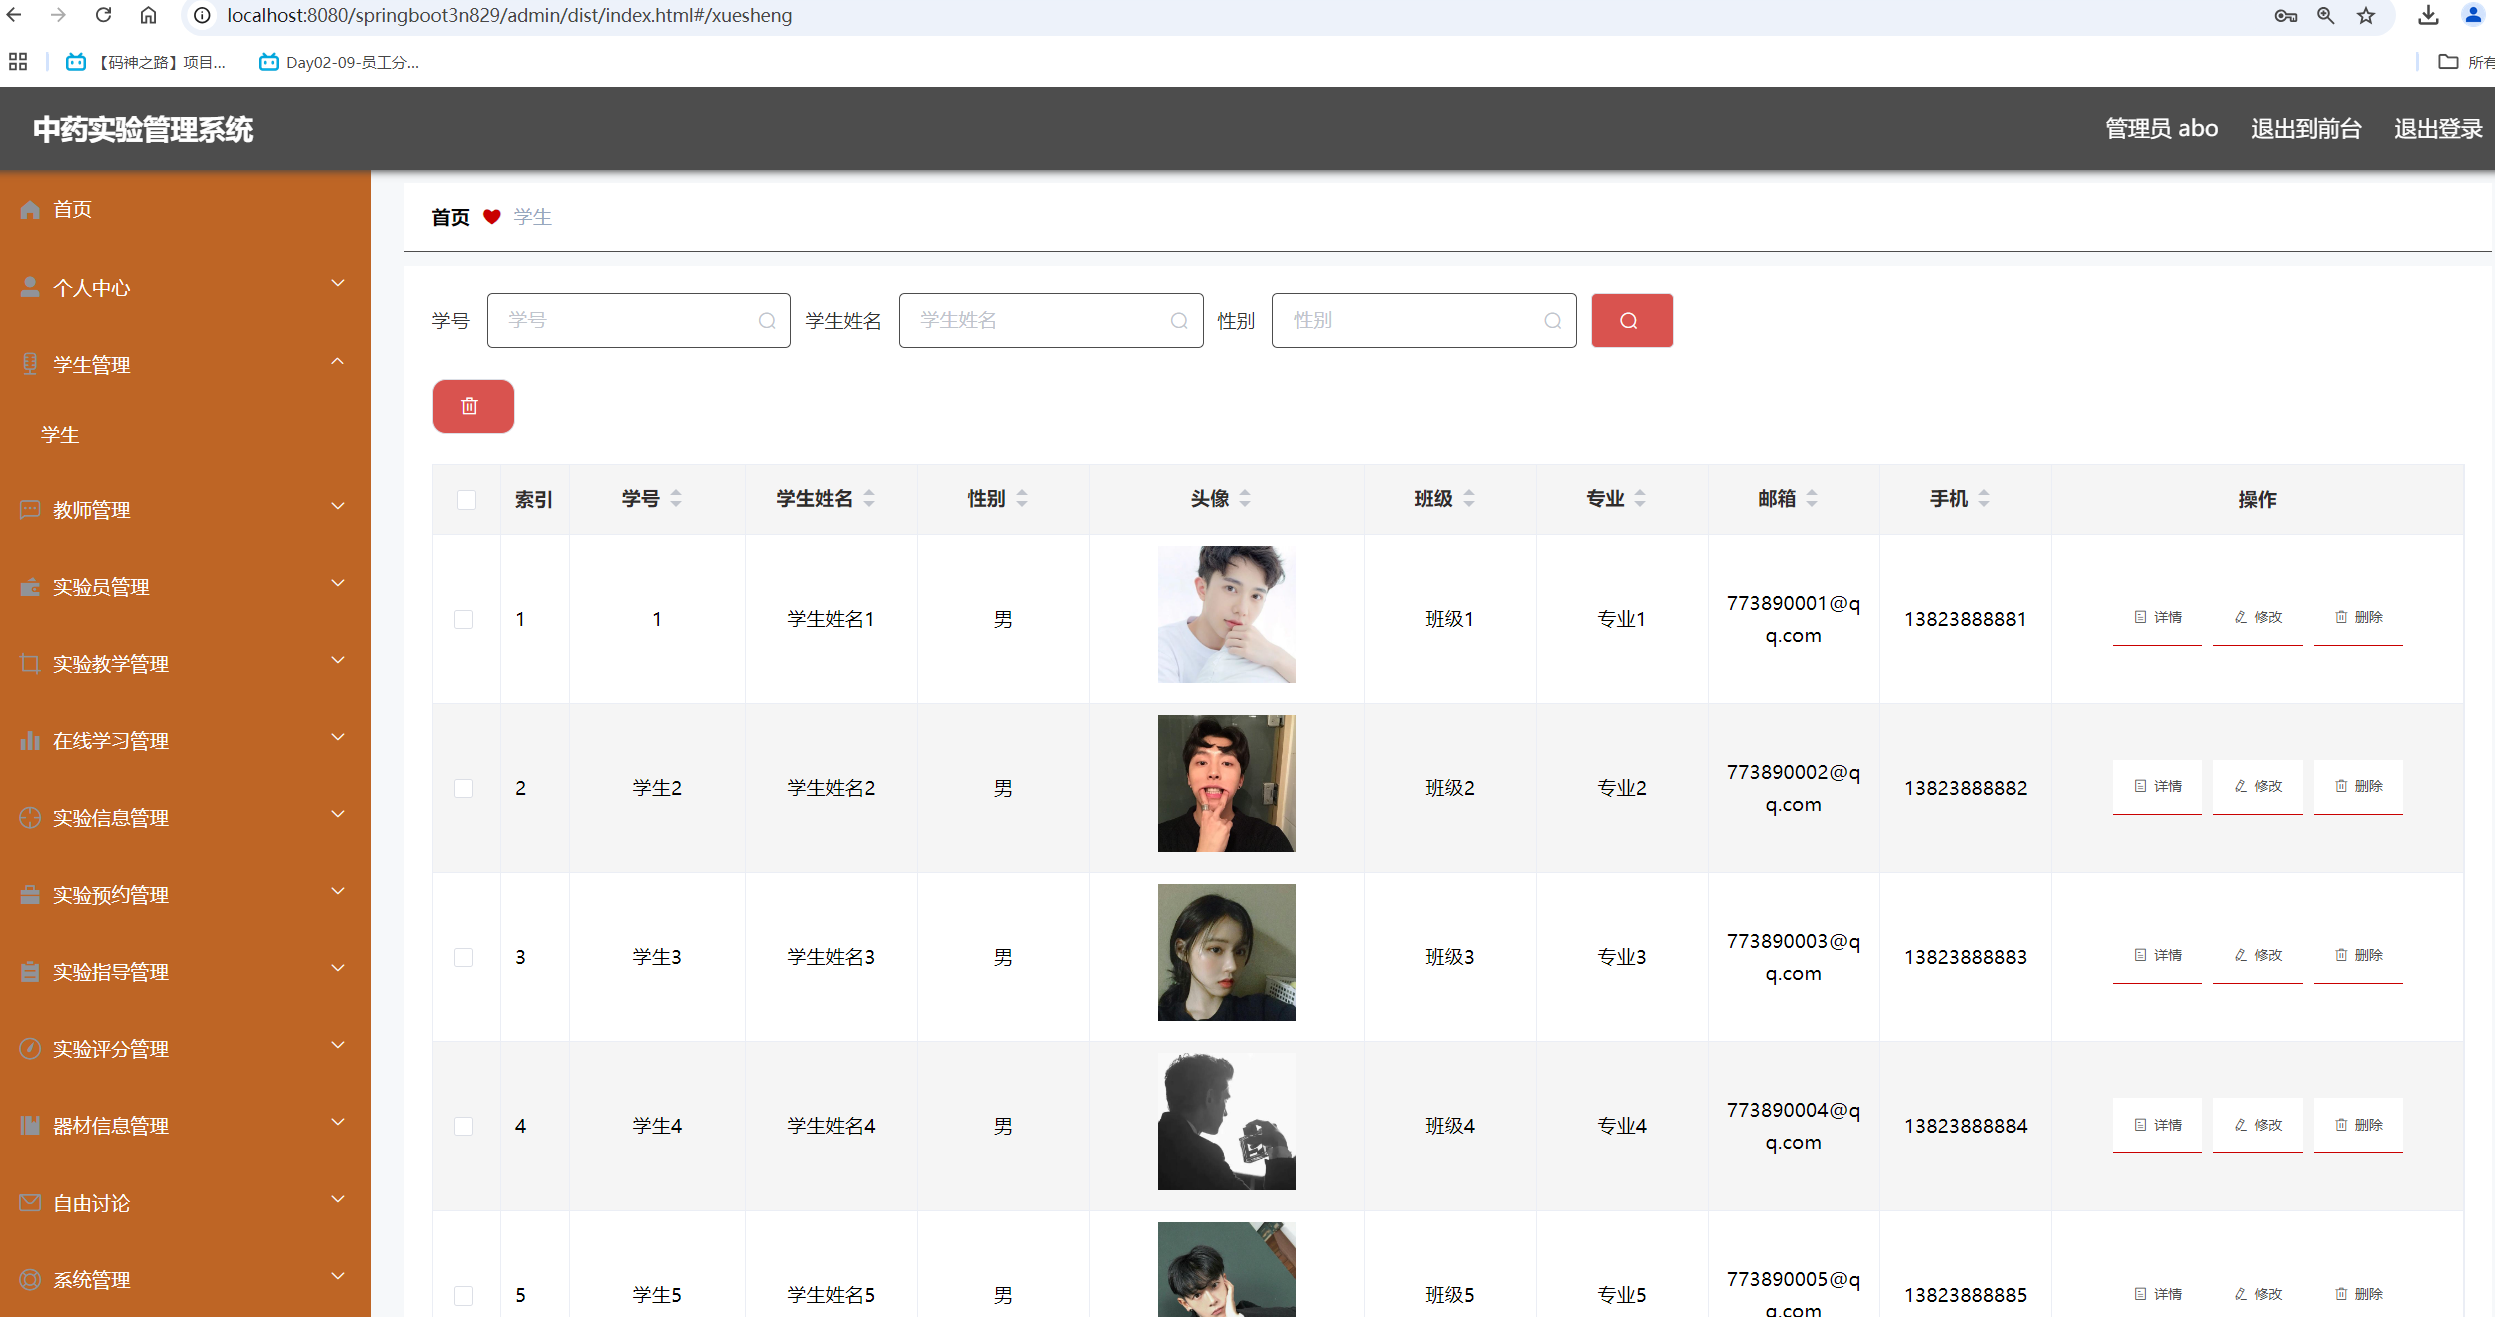Sort the table by 学号 column arrows
Screen dimensions: 2495x1317
click(x=676, y=498)
